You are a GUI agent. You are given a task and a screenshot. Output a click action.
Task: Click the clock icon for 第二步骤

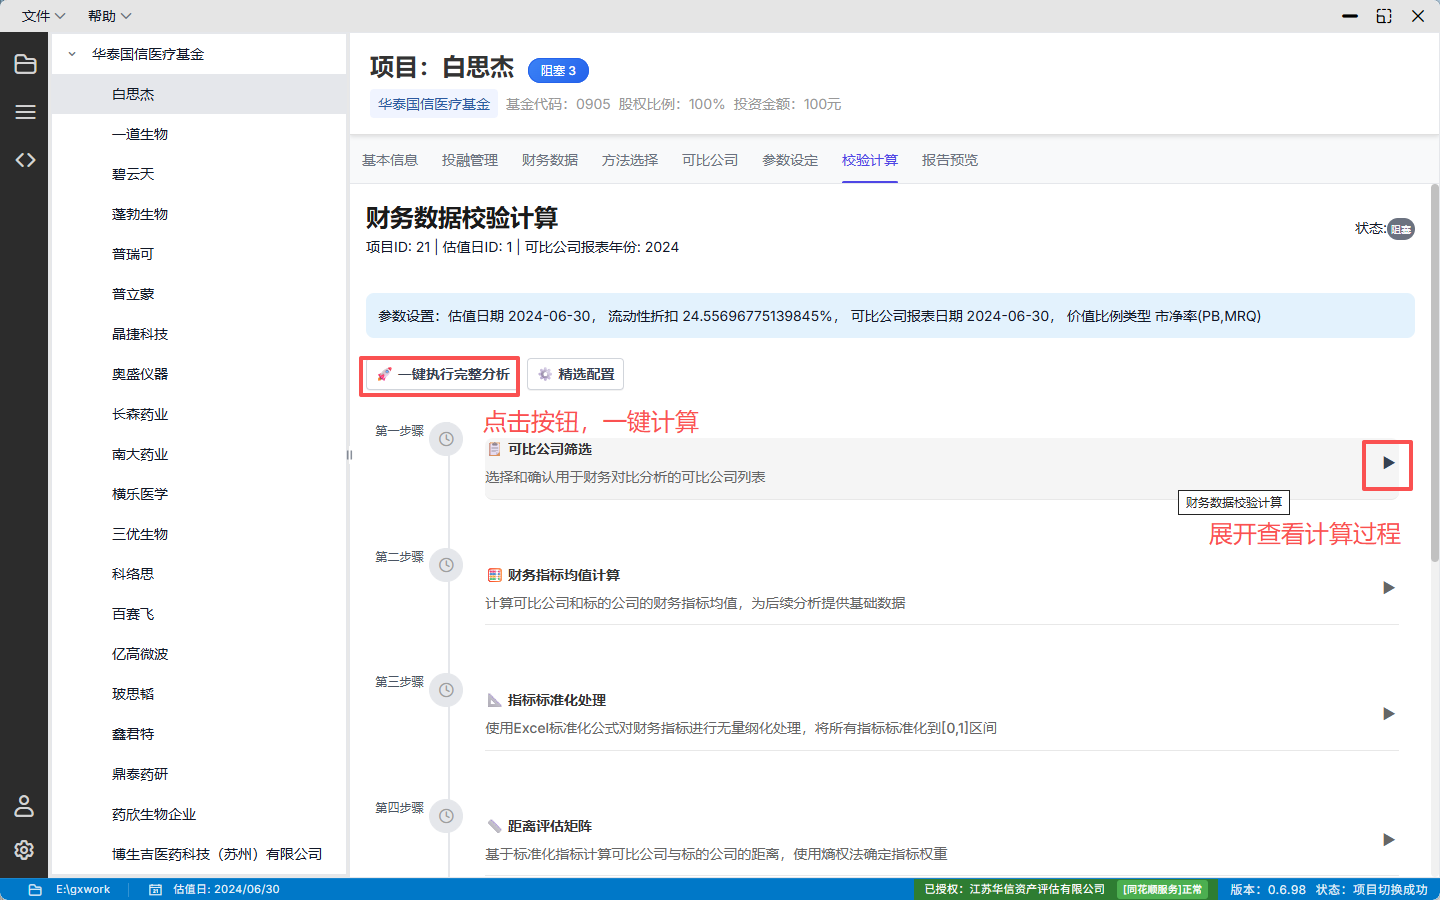tap(446, 565)
